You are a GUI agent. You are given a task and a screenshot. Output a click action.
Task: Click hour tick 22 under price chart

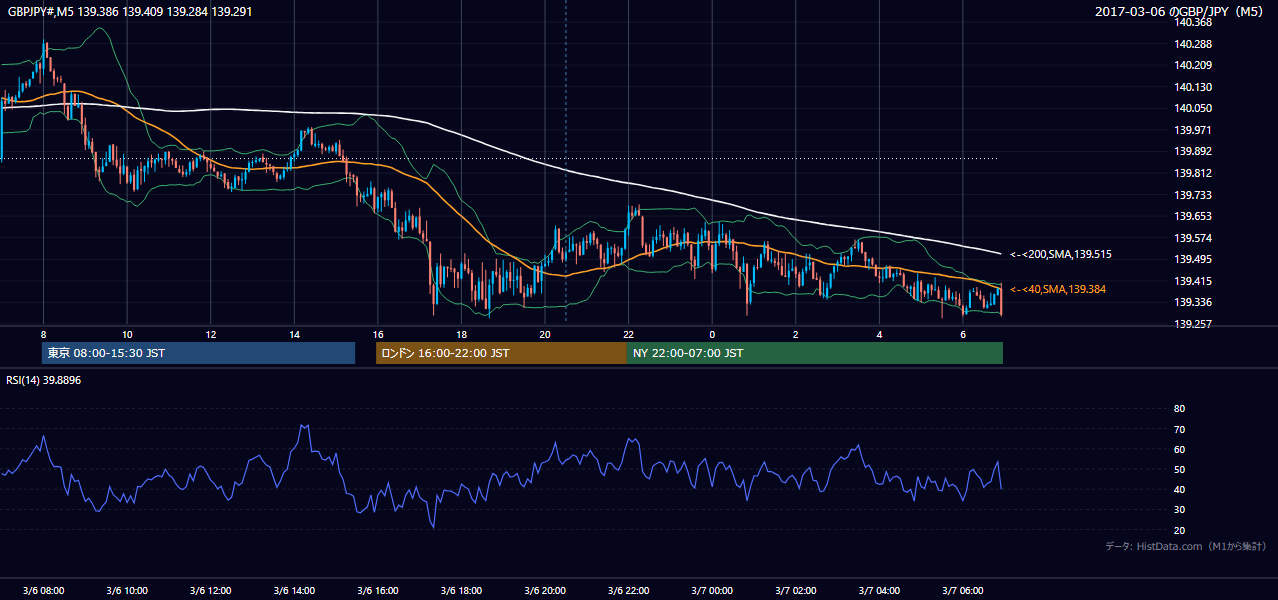628,334
